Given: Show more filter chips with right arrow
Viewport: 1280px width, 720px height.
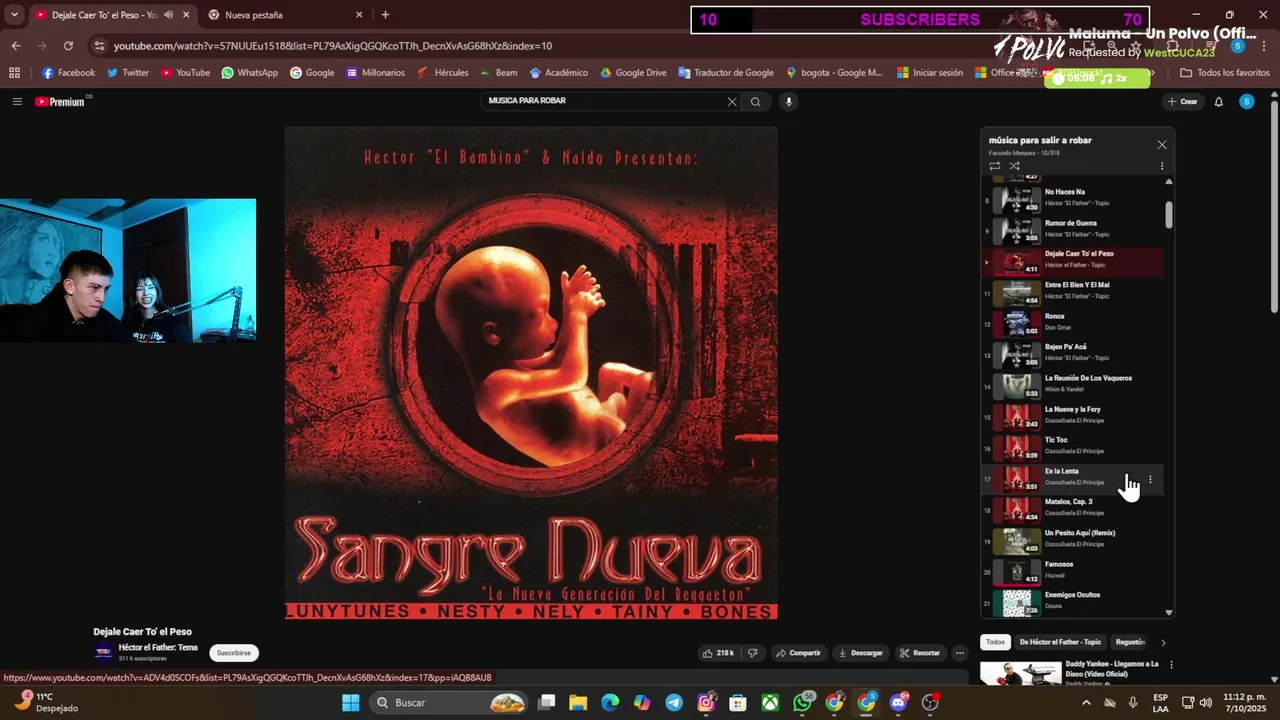Looking at the screenshot, I should click(1163, 642).
